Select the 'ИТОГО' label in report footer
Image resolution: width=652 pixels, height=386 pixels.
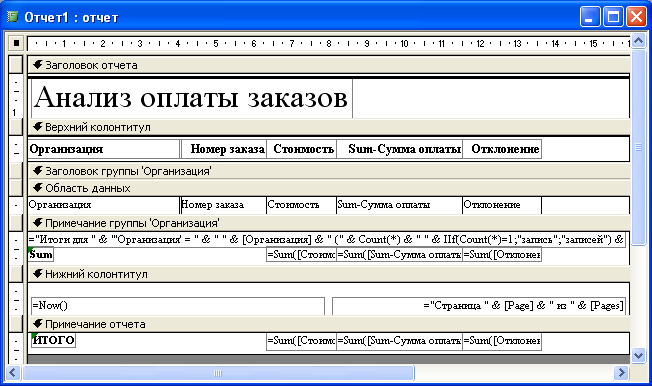click(x=53, y=340)
